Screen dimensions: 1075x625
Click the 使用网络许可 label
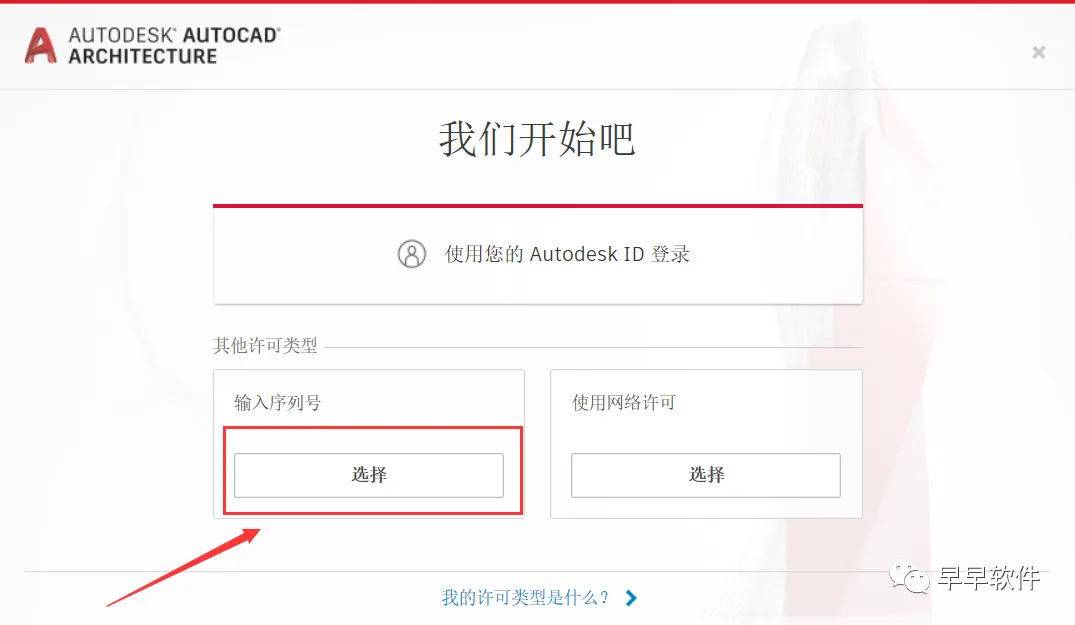click(624, 402)
